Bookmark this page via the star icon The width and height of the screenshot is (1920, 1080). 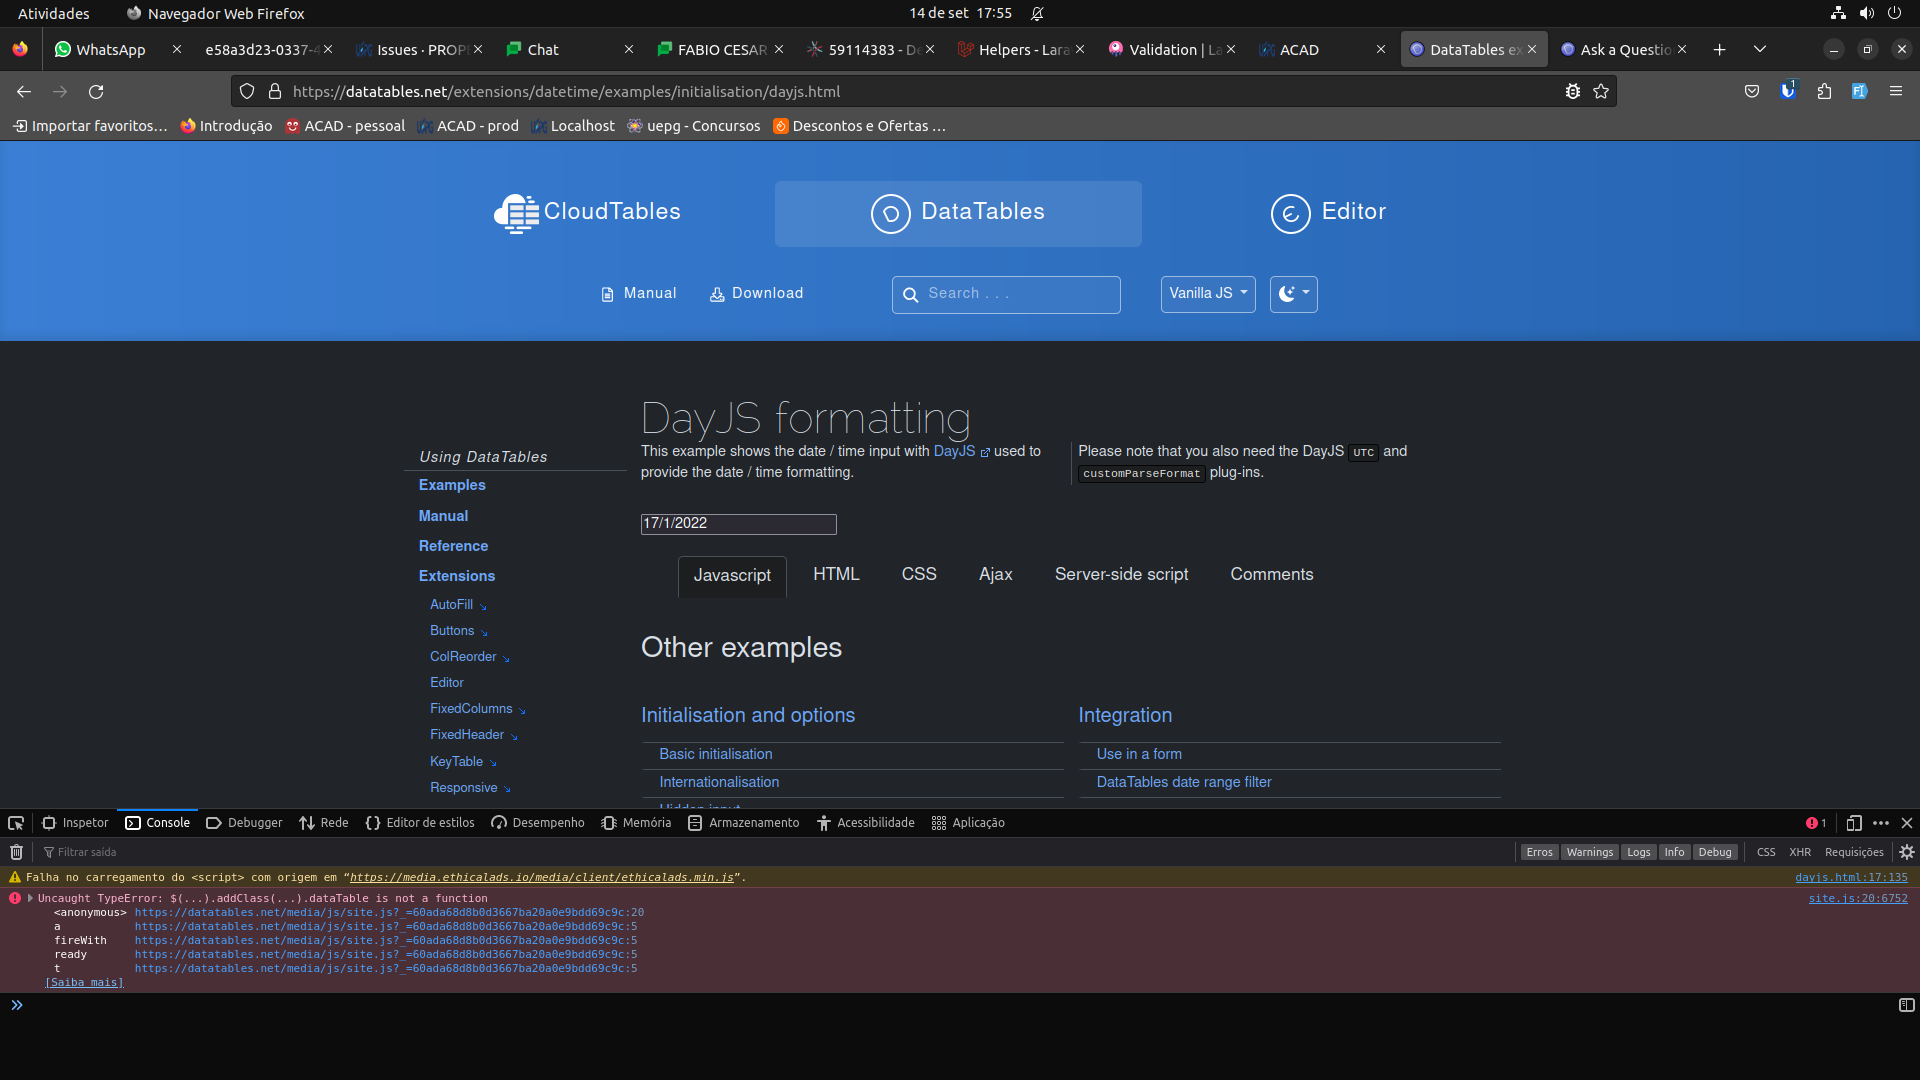coord(1601,91)
